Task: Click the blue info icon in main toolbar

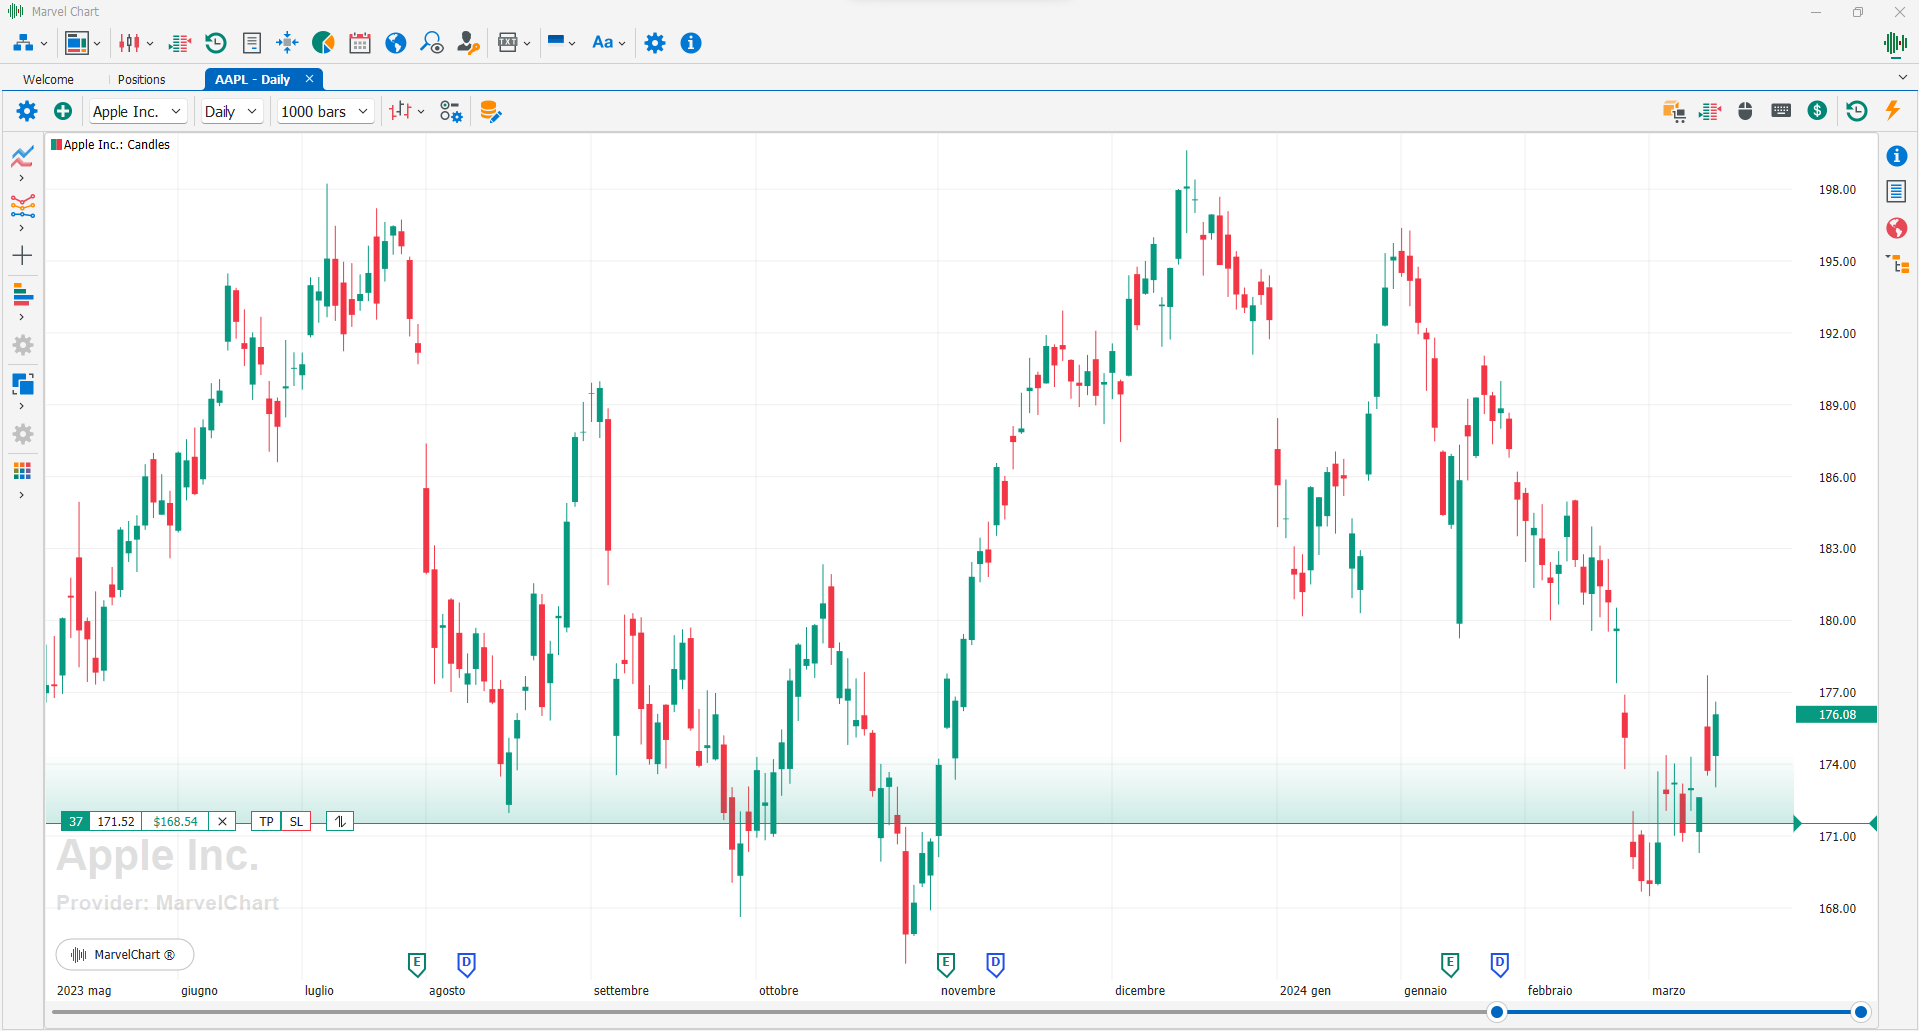Action: pyautogui.click(x=691, y=43)
